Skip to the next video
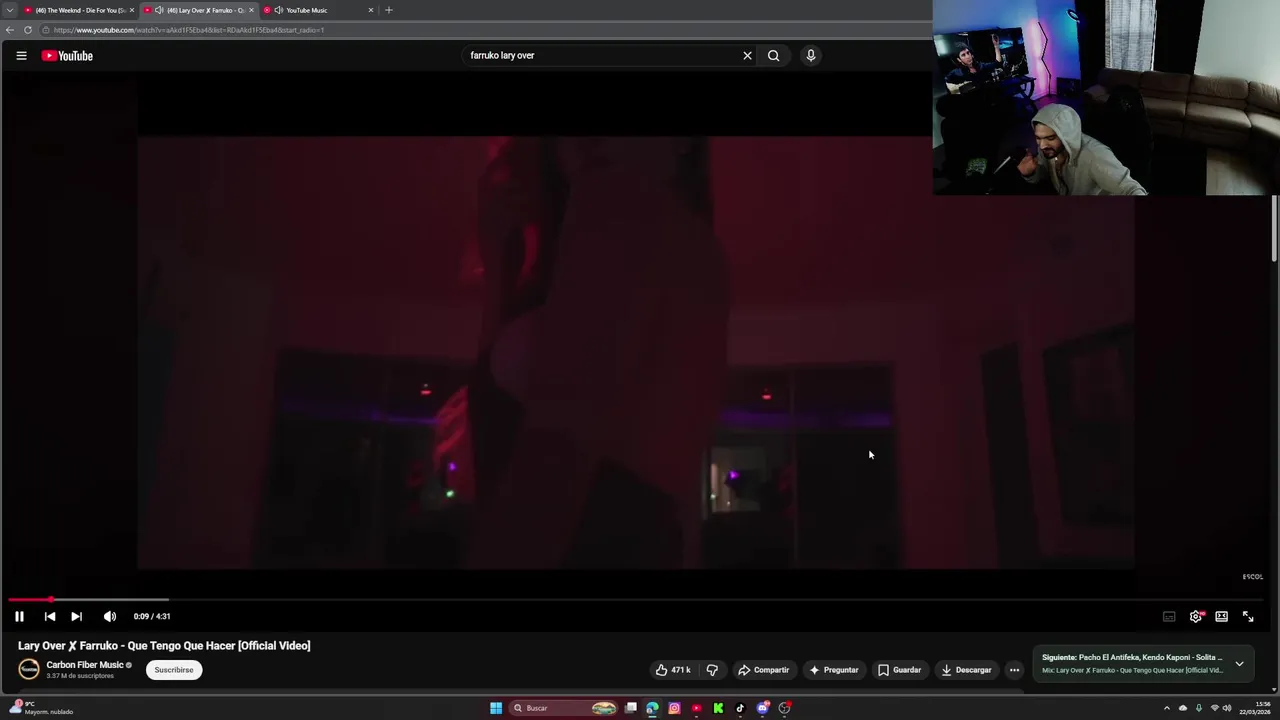Screen dimensions: 1280x720 tap(76, 617)
